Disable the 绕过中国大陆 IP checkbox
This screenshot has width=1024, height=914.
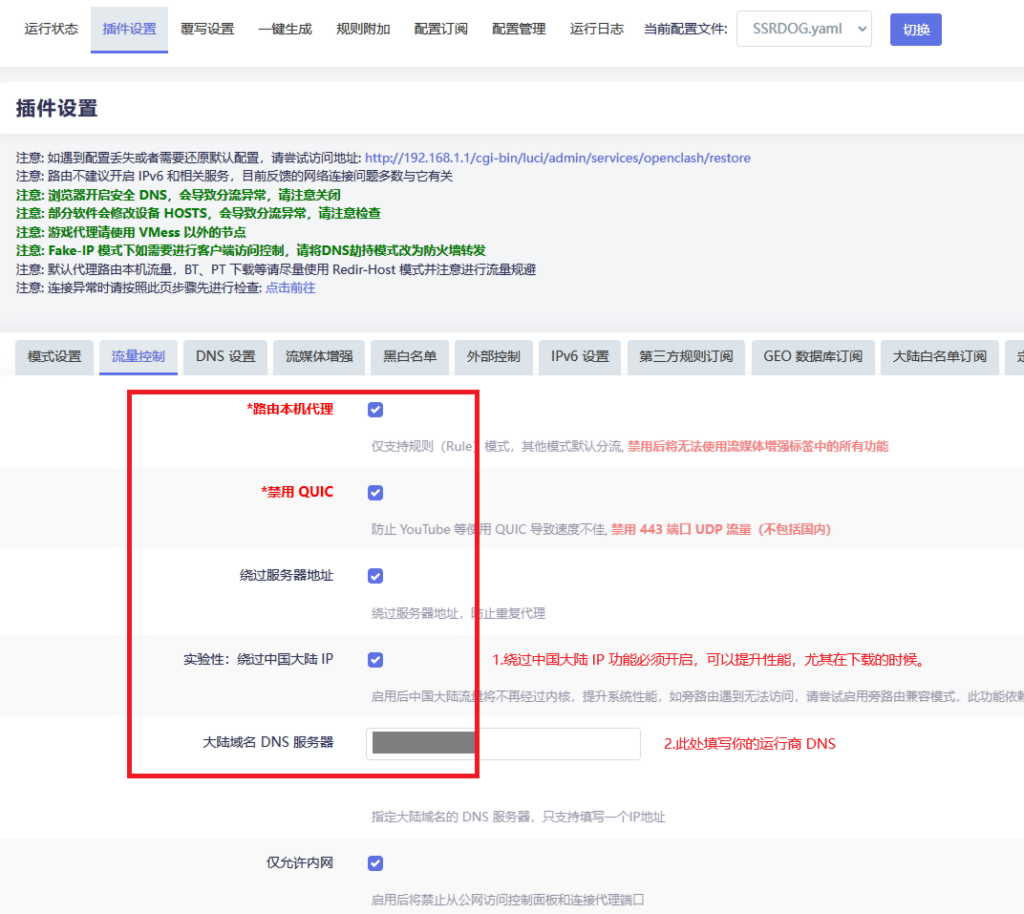(x=376, y=660)
